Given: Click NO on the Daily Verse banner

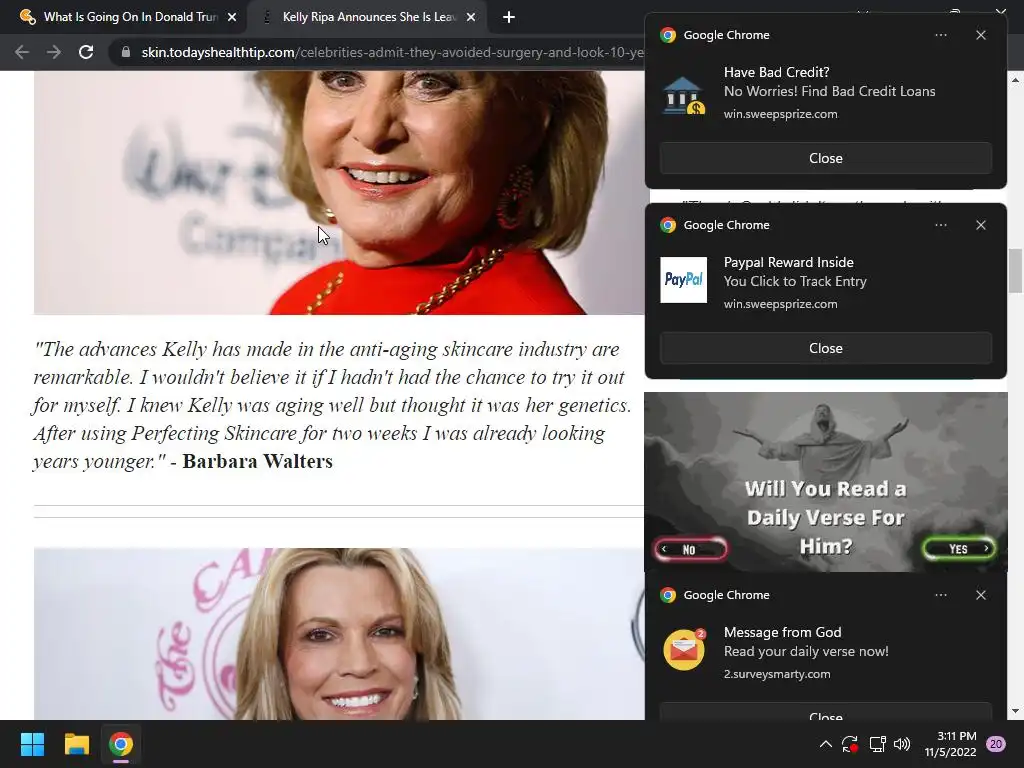Looking at the screenshot, I should [690, 549].
